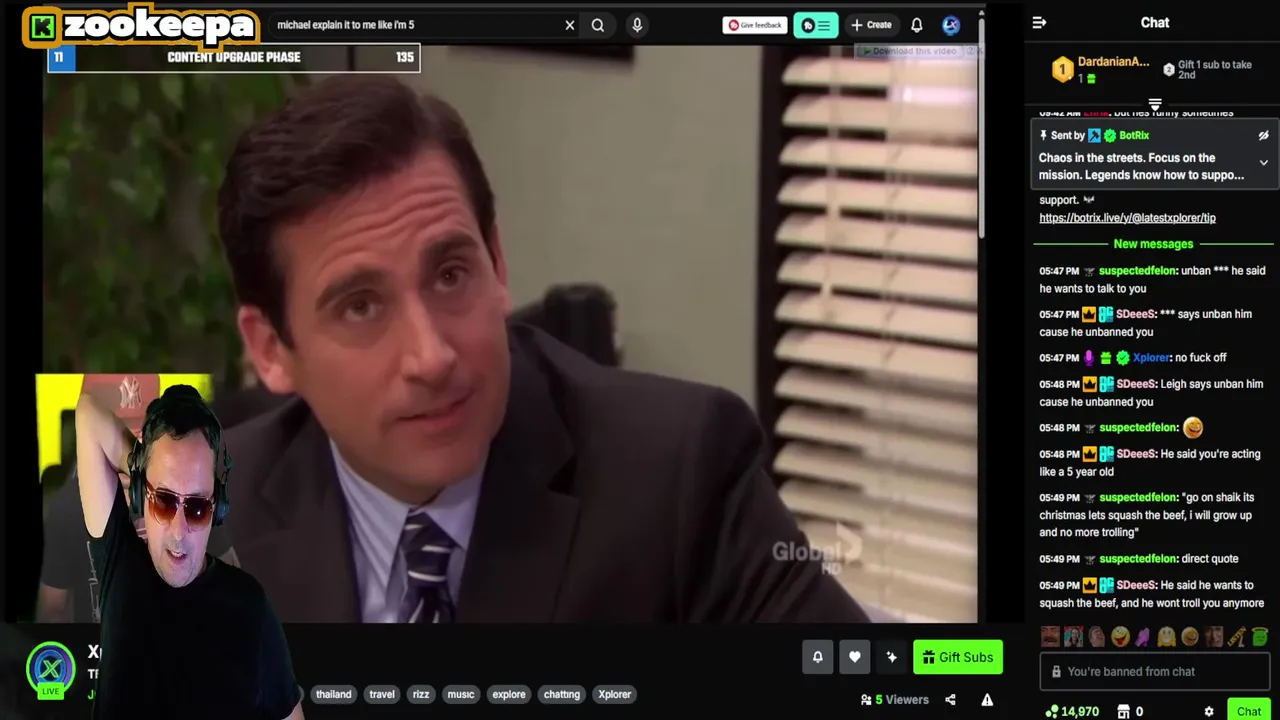Screen dimensions: 1280x720
Task: Share the stream with the share icon
Action: [950, 700]
